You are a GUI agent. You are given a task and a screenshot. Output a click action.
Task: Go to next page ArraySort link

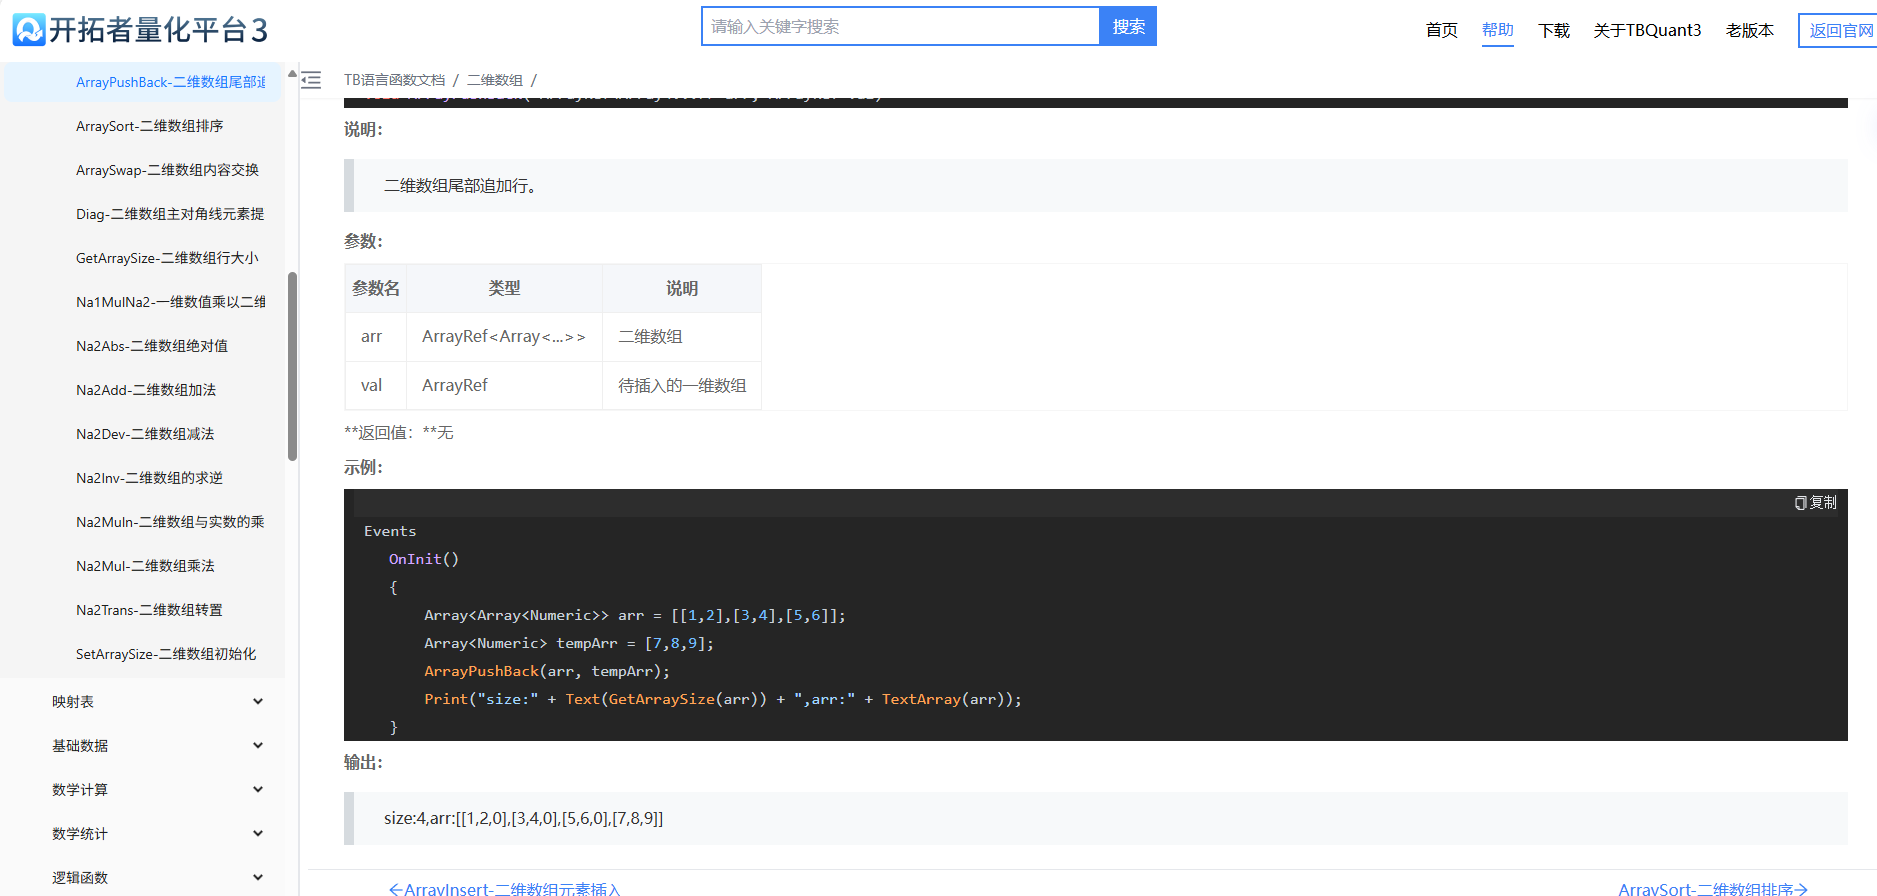point(1712,888)
